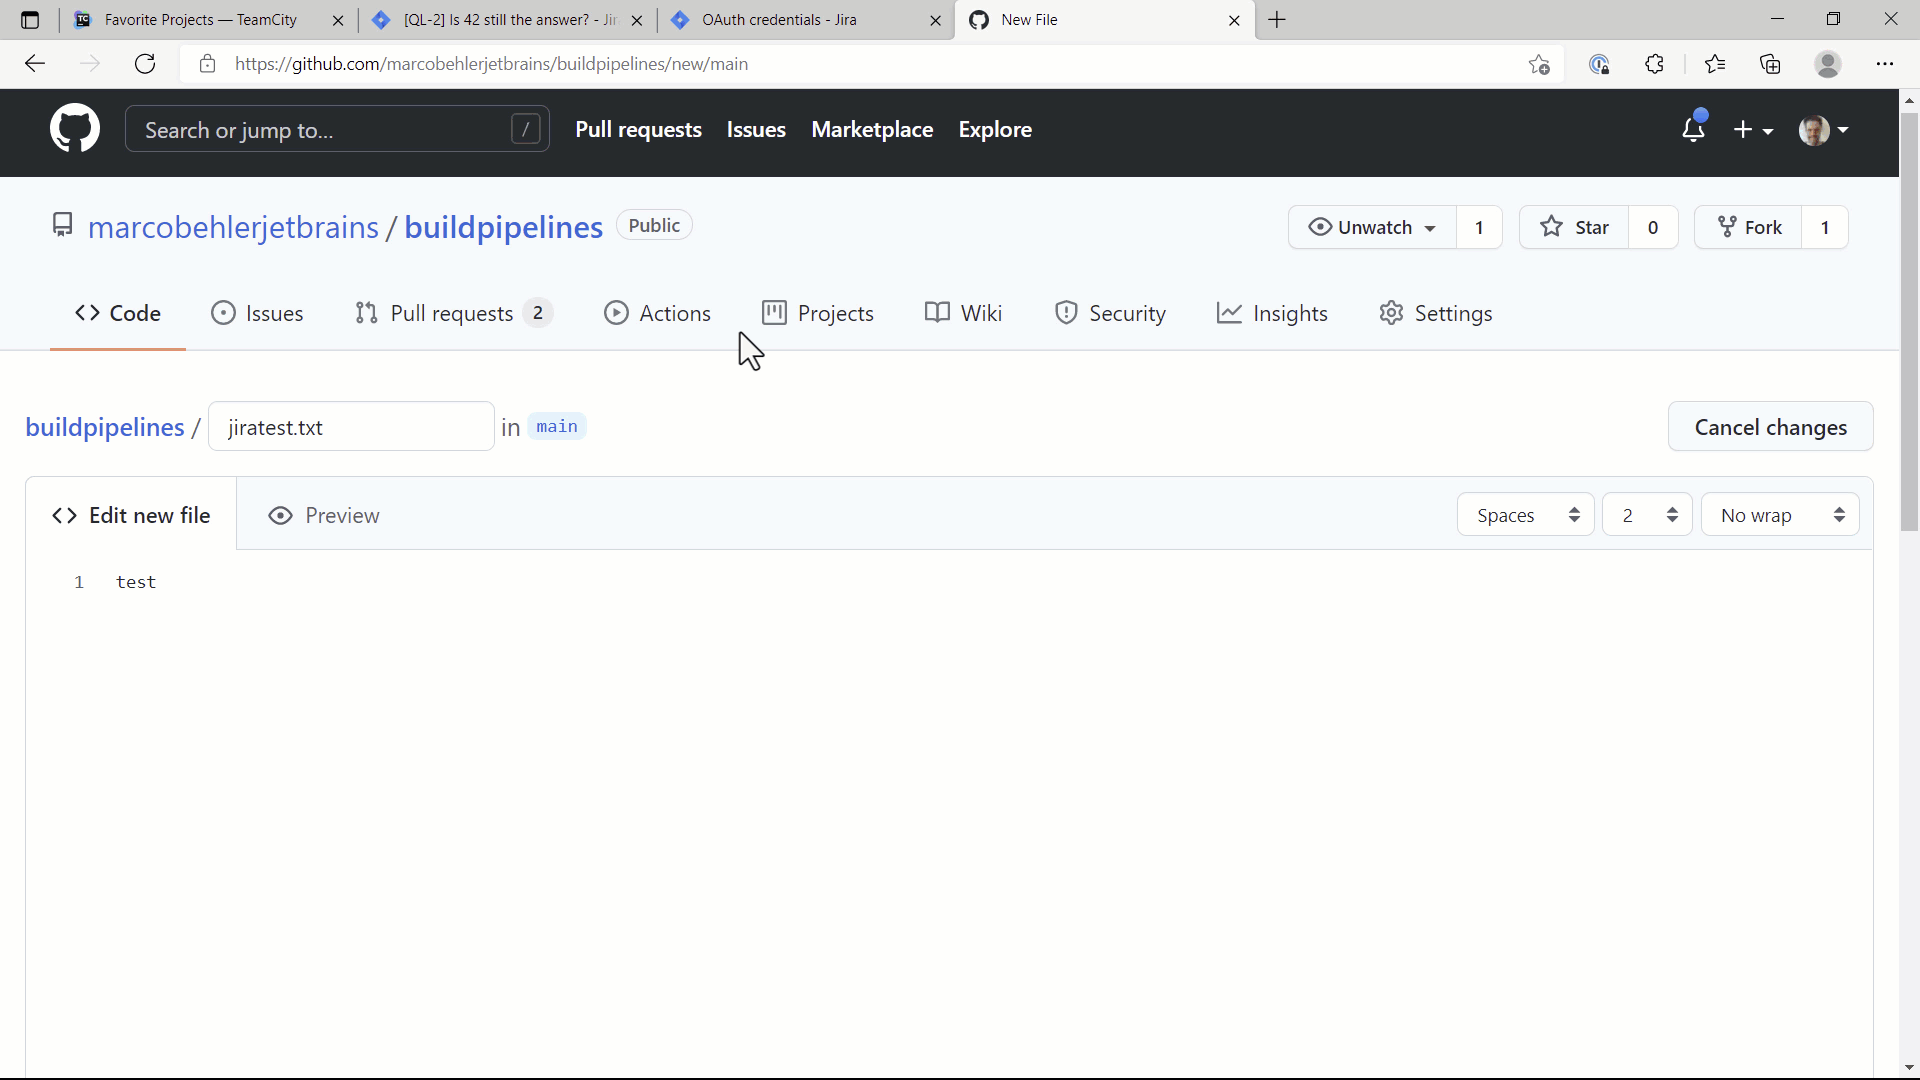The height and width of the screenshot is (1080, 1920).
Task: Open your profile avatar menu
Action: pyautogui.click(x=1822, y=130)
